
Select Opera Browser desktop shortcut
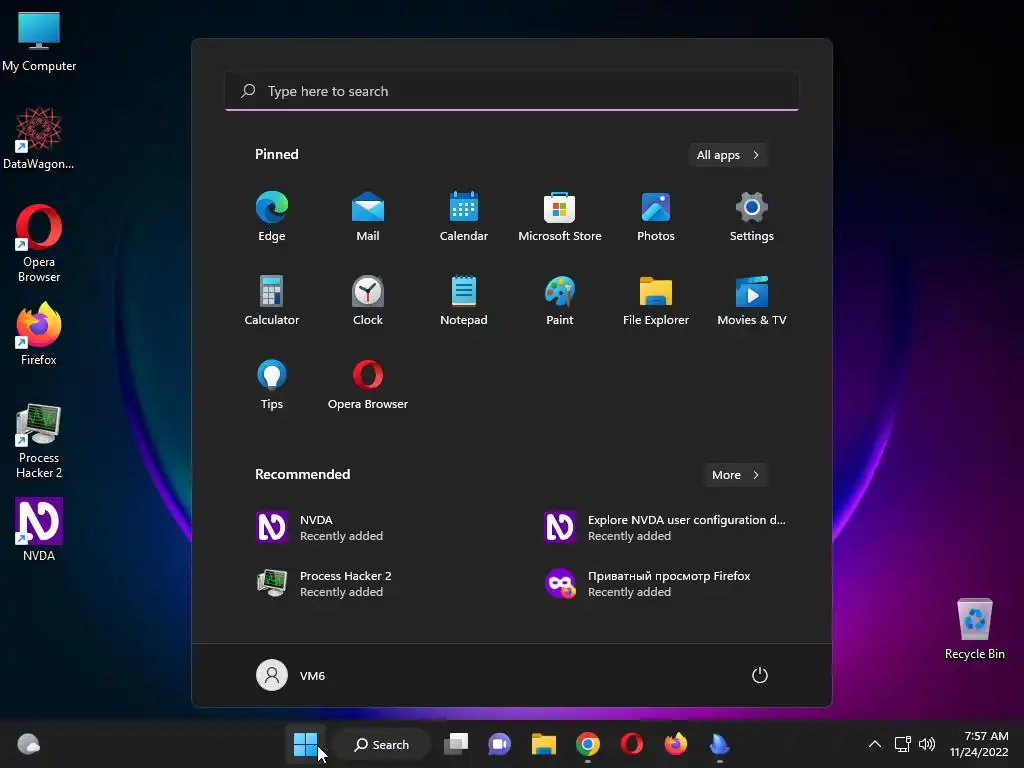[39, 244]
